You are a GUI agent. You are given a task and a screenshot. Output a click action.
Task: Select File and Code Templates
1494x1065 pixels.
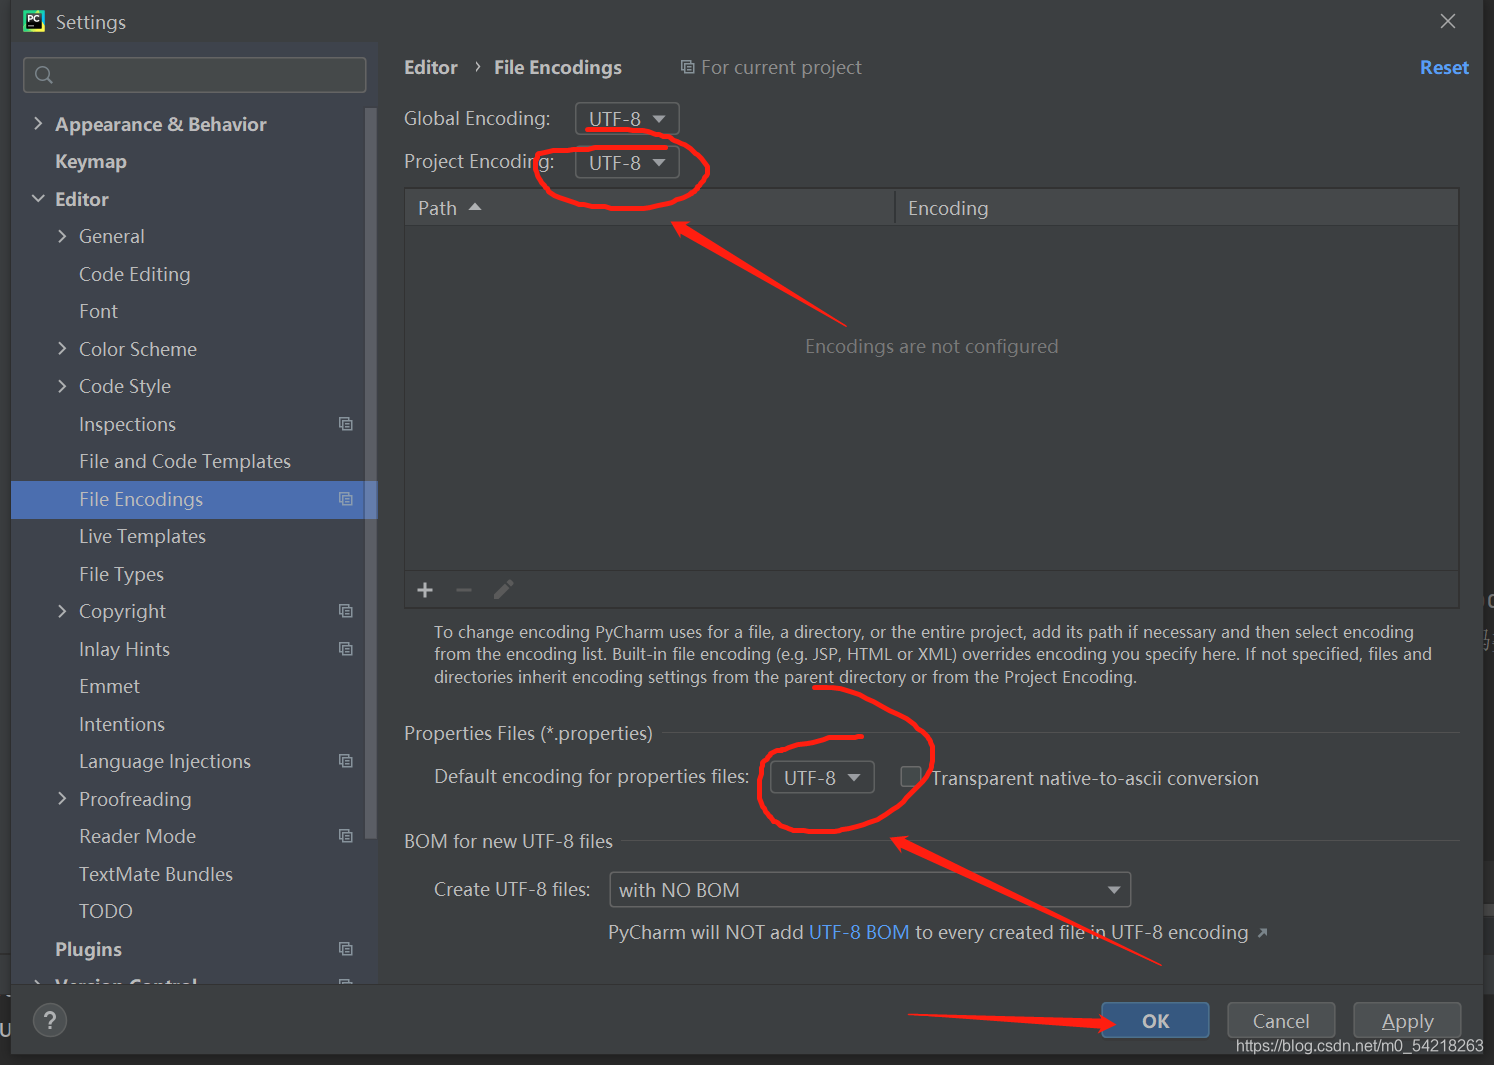(x=185, y=461)
